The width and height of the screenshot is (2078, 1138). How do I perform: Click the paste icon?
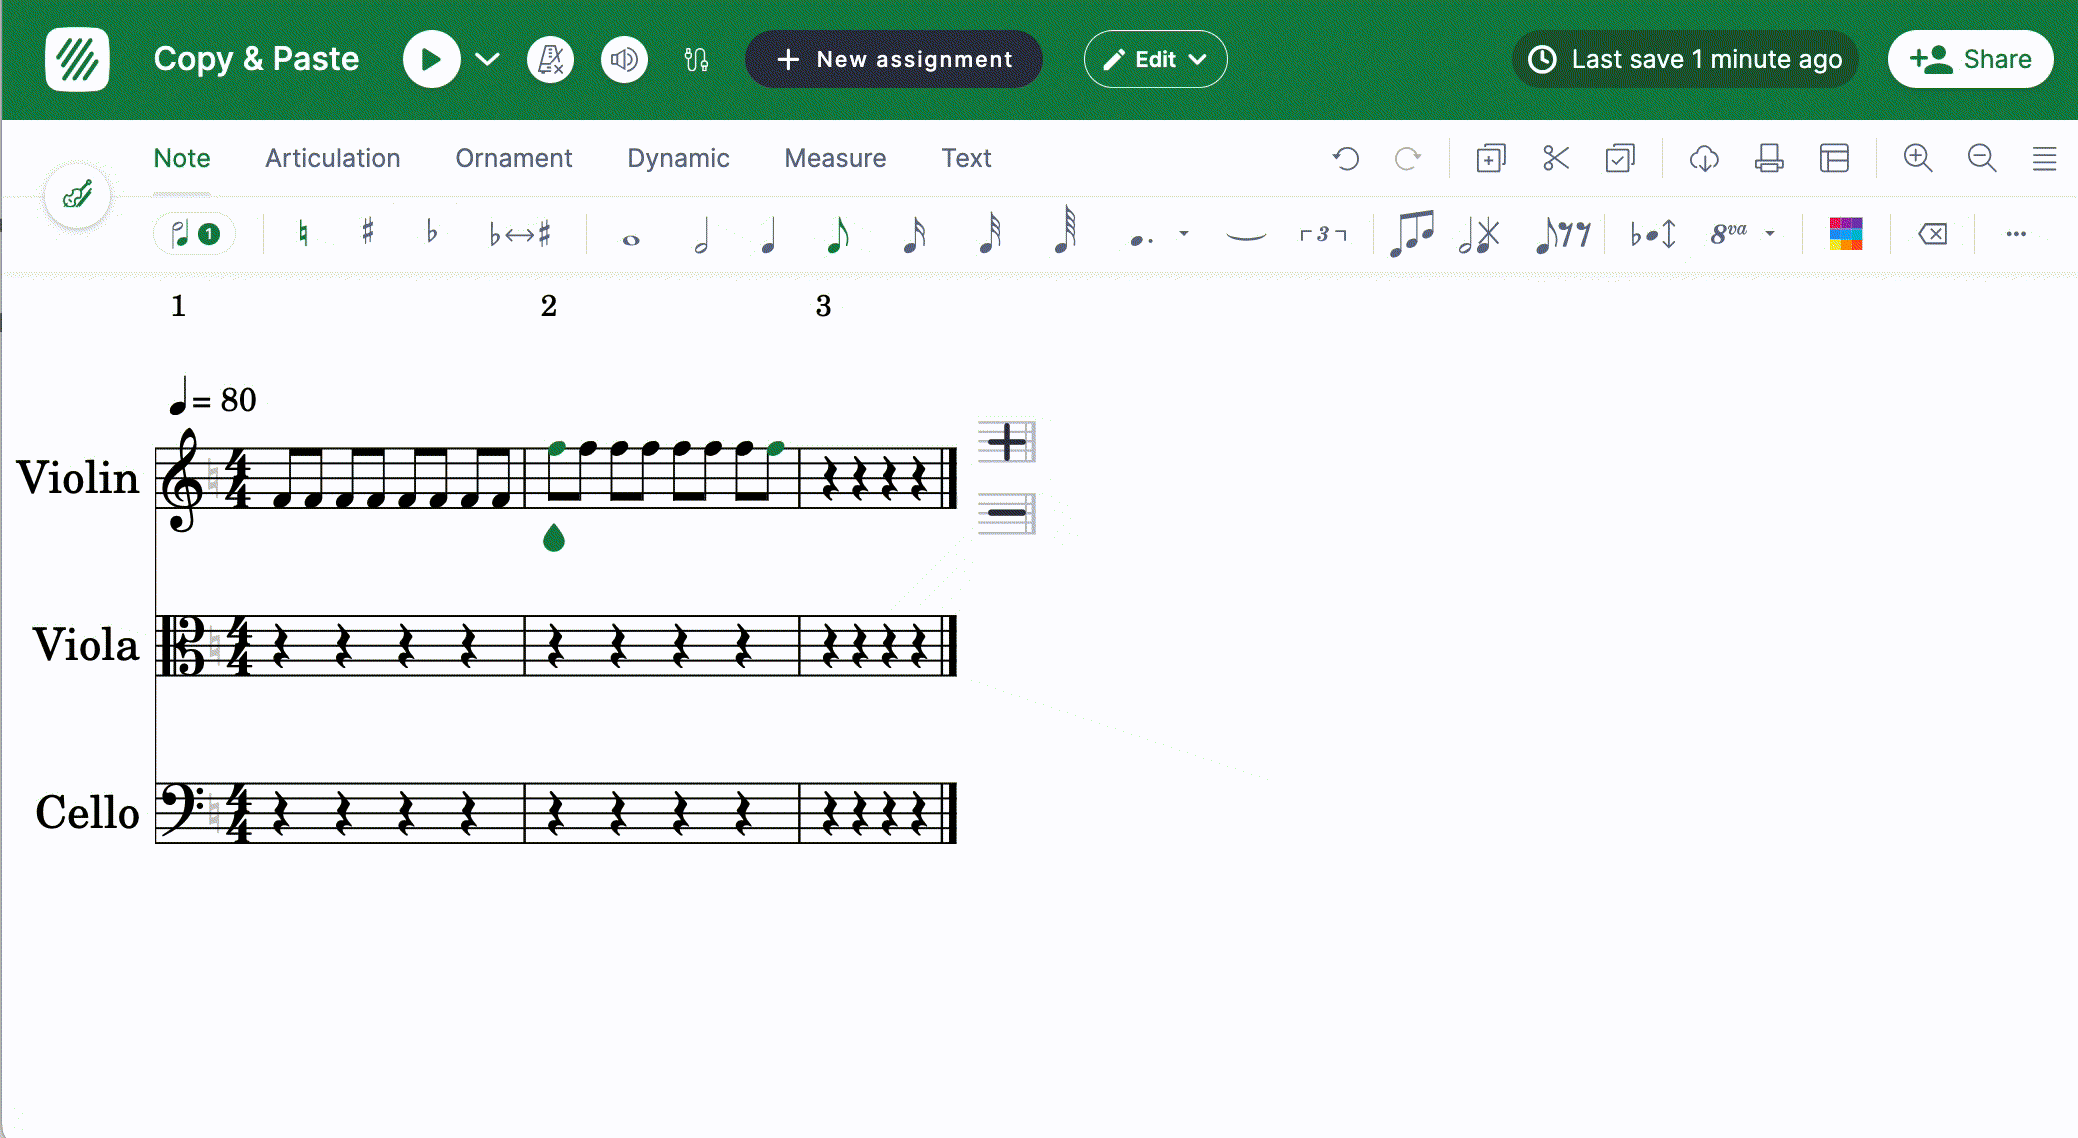click(x=1620, y=158)
